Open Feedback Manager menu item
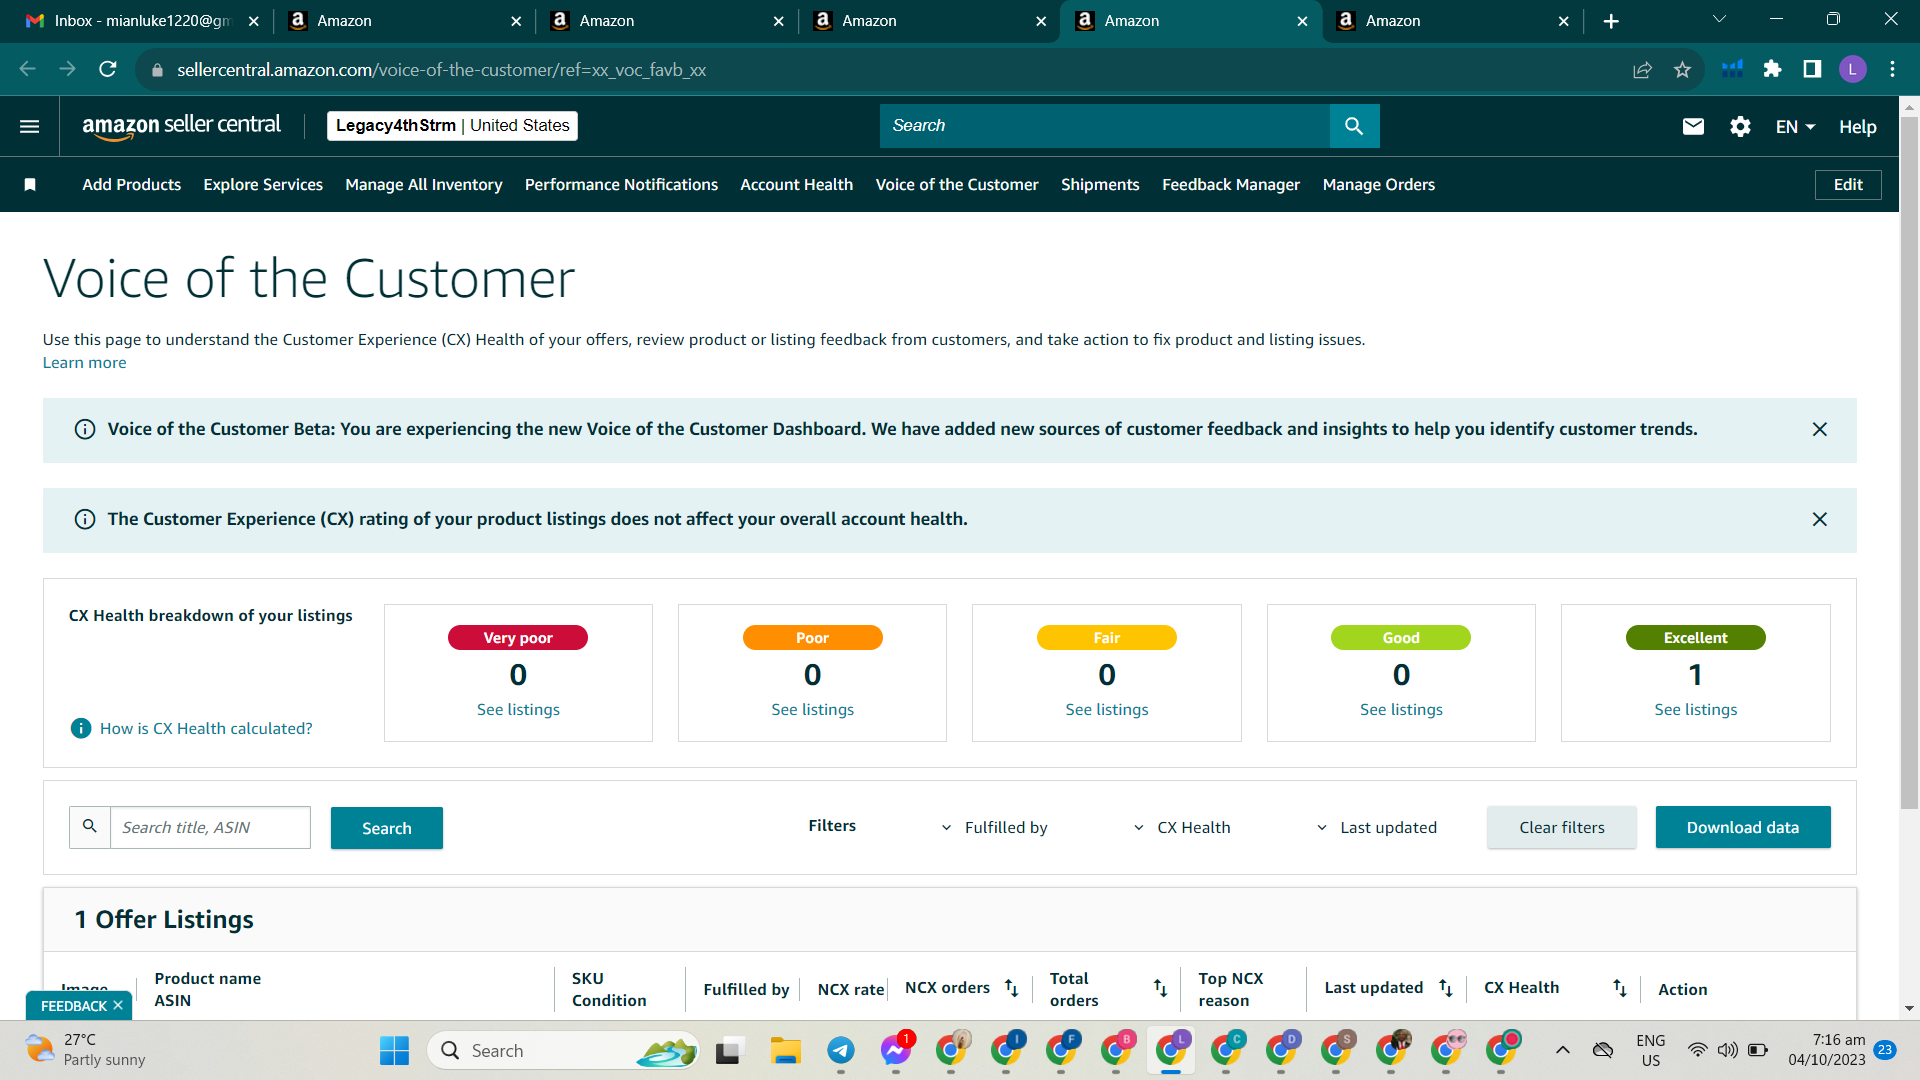1920x1080 pixels. [x=1230, y=185]
